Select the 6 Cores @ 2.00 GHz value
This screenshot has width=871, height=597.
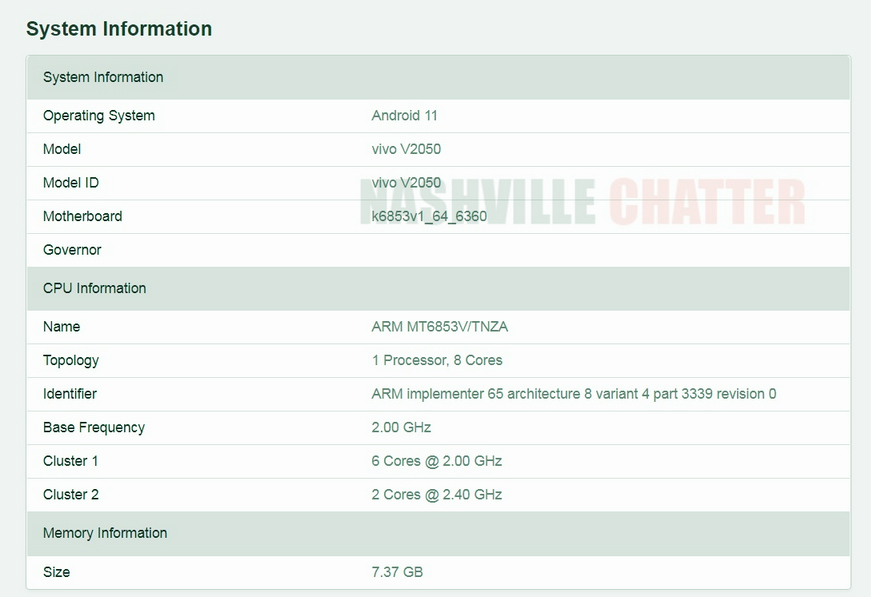click(x=436, y=461)
